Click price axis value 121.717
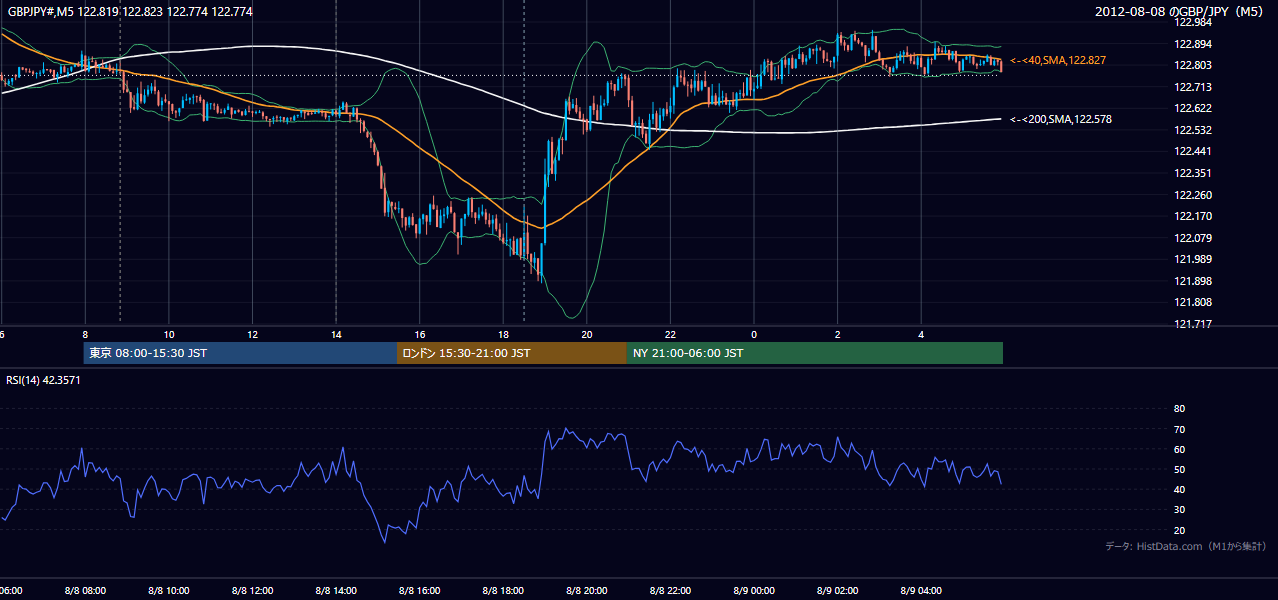Viewport: 1278px width, 600px height. point(1192,324)
